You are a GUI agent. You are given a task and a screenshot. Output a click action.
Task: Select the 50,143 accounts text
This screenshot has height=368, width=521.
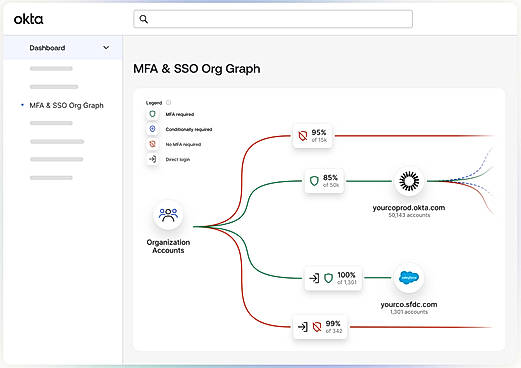409,215
